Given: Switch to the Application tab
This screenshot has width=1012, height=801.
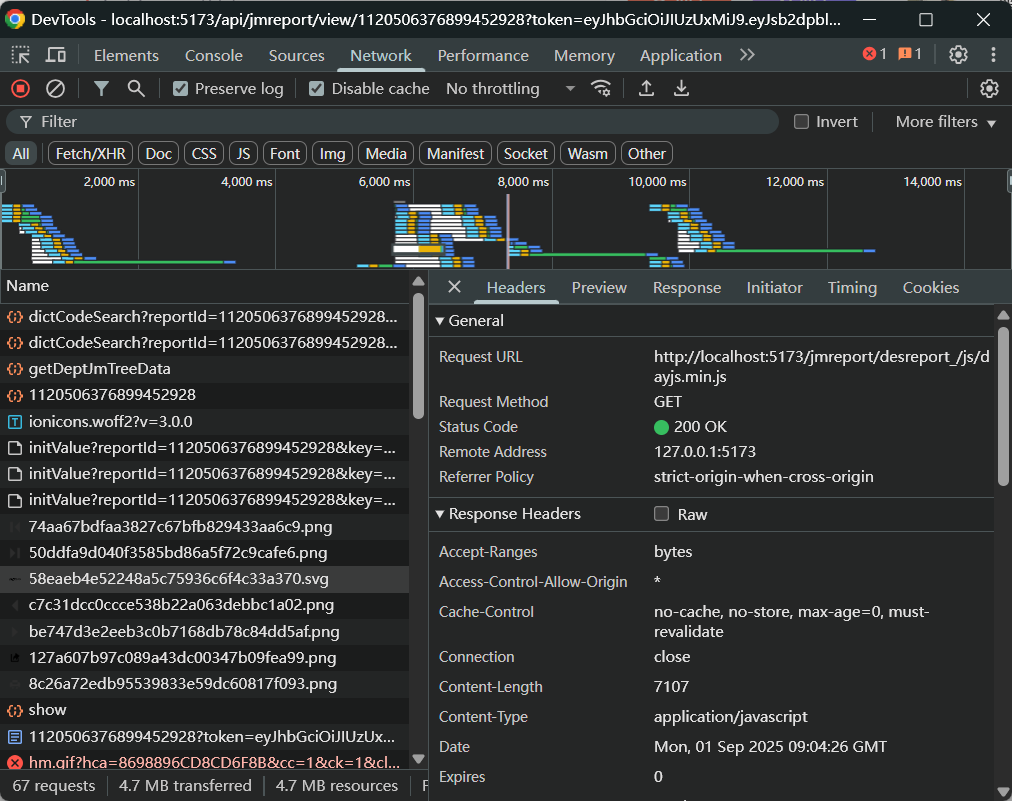Looking at the screenshot, I should (680, 56).
